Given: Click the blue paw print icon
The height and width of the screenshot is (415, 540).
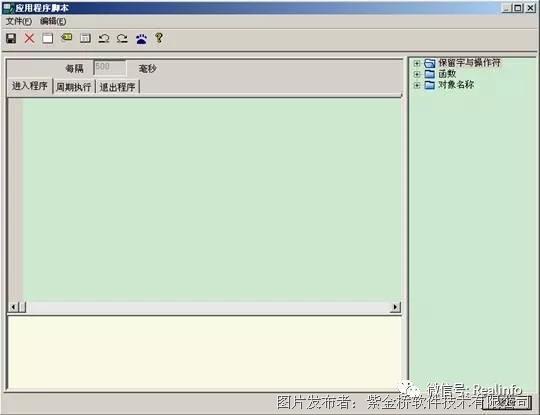Looking at the screenshot, I should [x=141, y=39].
